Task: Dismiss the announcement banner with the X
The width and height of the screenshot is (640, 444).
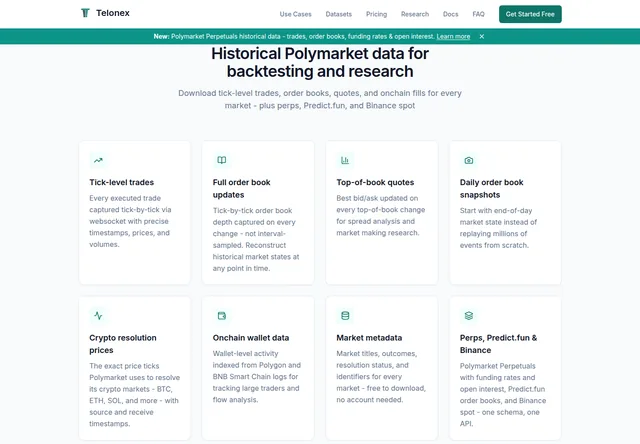Action: point(482,36)
